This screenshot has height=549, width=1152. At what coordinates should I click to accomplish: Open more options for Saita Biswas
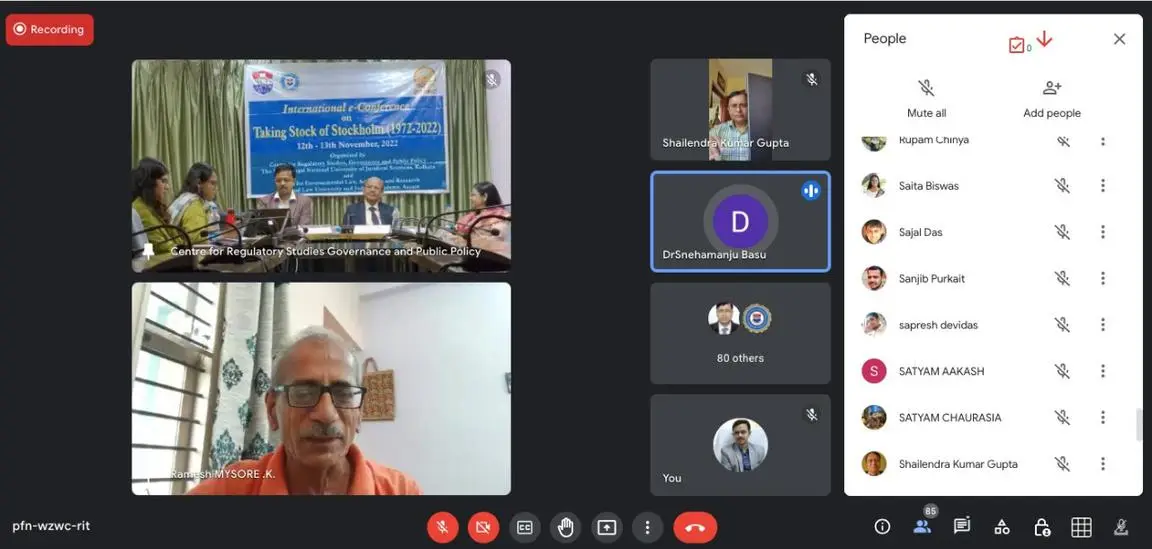1103,186
